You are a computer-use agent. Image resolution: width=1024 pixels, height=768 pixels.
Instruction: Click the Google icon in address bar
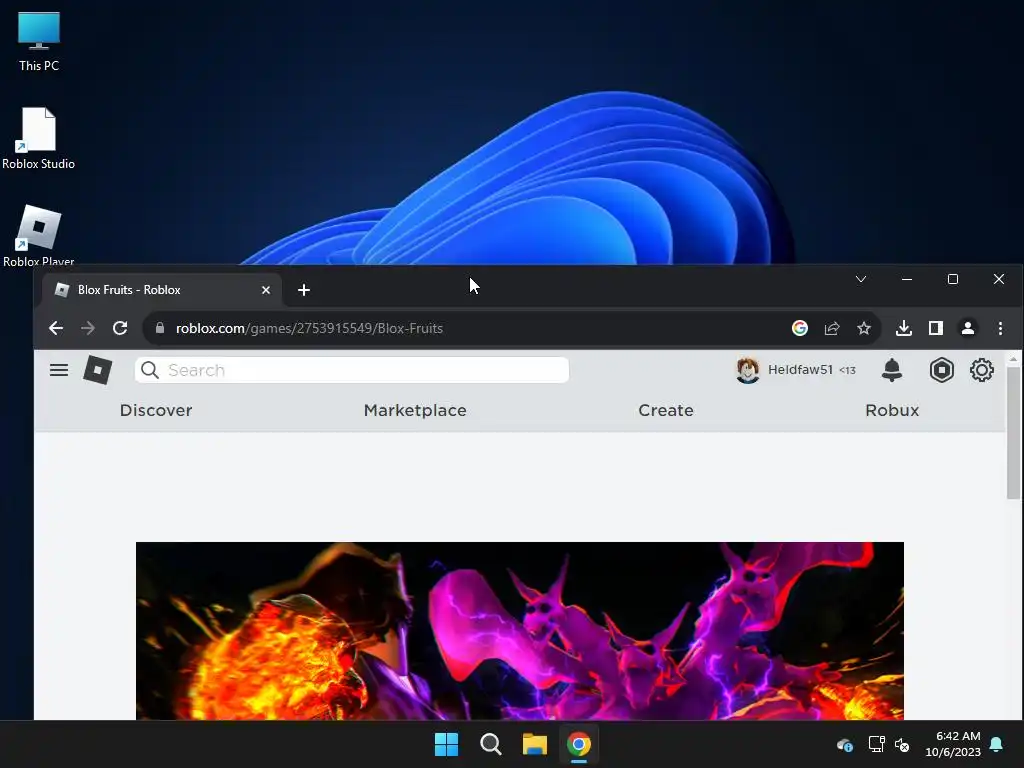[800, 328]
